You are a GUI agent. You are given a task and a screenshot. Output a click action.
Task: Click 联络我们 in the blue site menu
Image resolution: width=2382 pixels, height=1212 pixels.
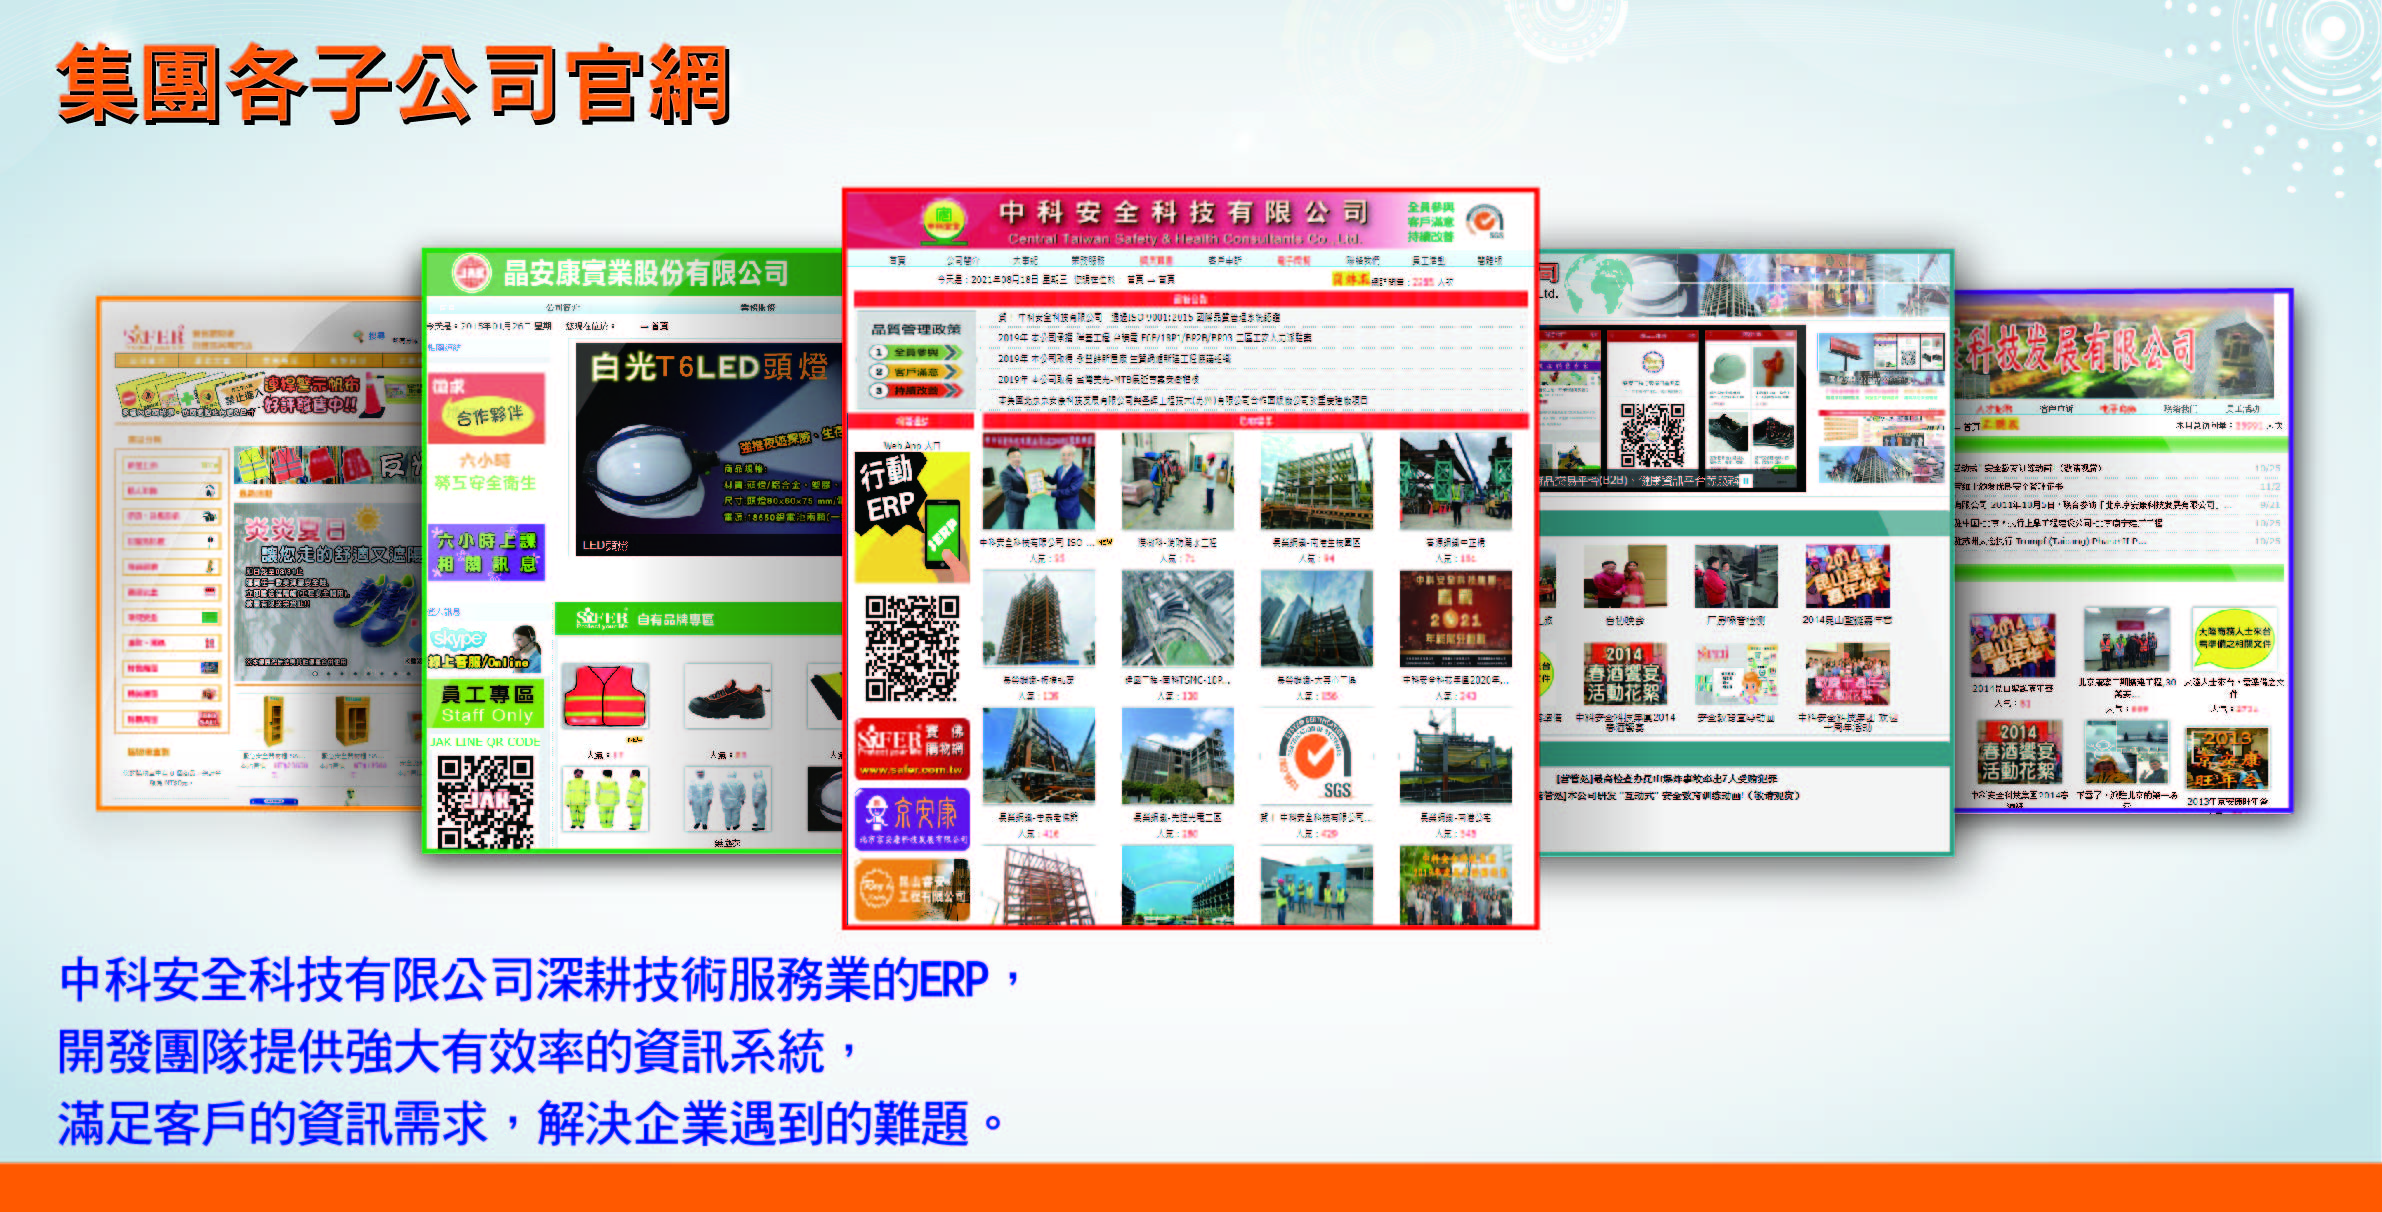[2180, 408]
